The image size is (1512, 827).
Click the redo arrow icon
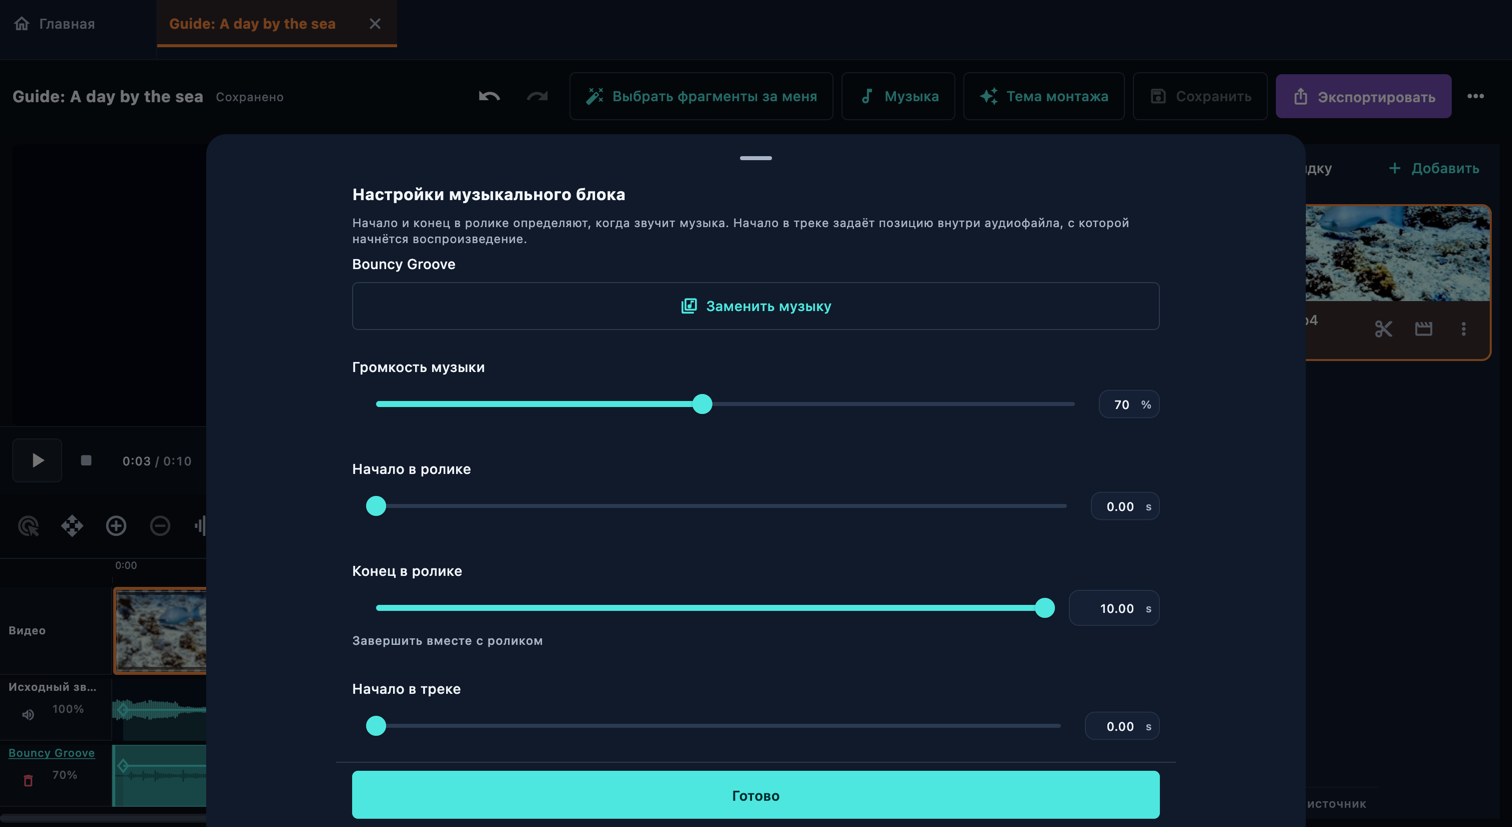click(537, 96)
